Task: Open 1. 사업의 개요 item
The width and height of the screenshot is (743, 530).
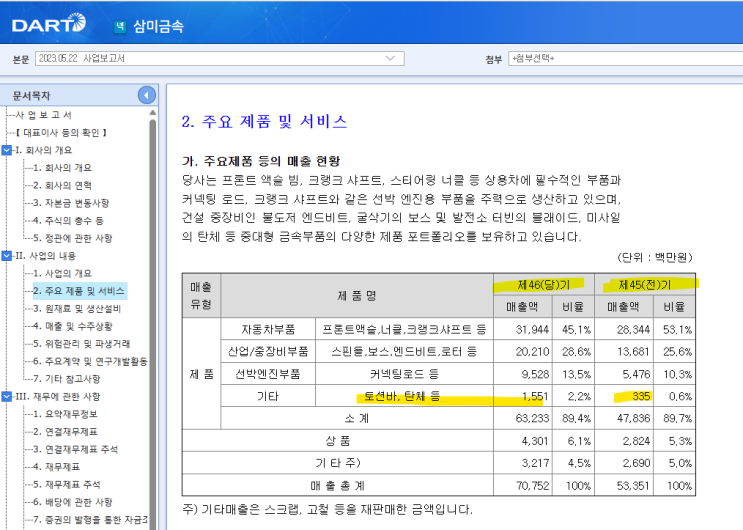Action: (63, 274)
